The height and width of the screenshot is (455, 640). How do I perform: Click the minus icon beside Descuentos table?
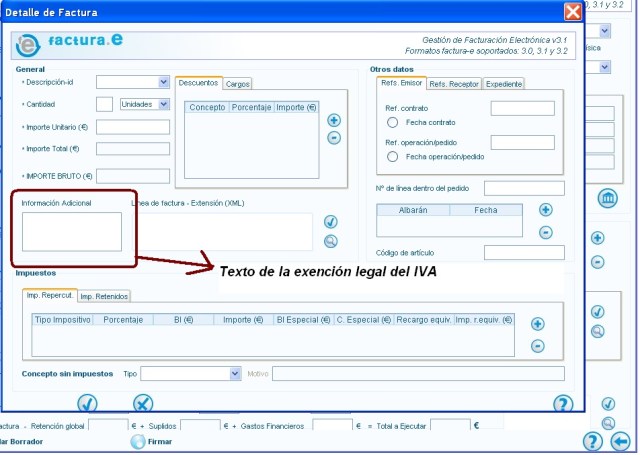[334, 138]
